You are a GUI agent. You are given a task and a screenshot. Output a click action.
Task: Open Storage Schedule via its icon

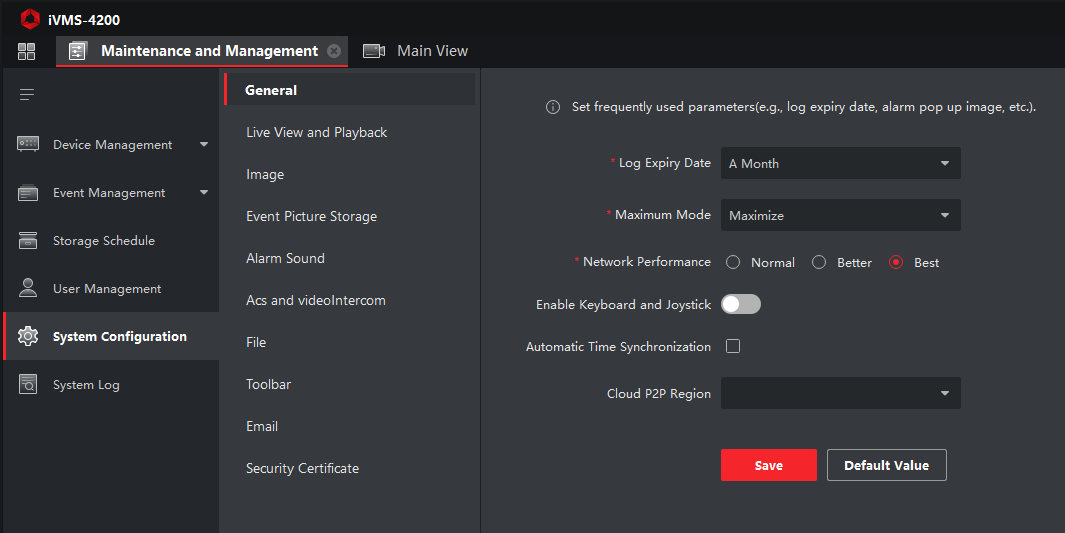pyautogui.click(x=28, y=241)
